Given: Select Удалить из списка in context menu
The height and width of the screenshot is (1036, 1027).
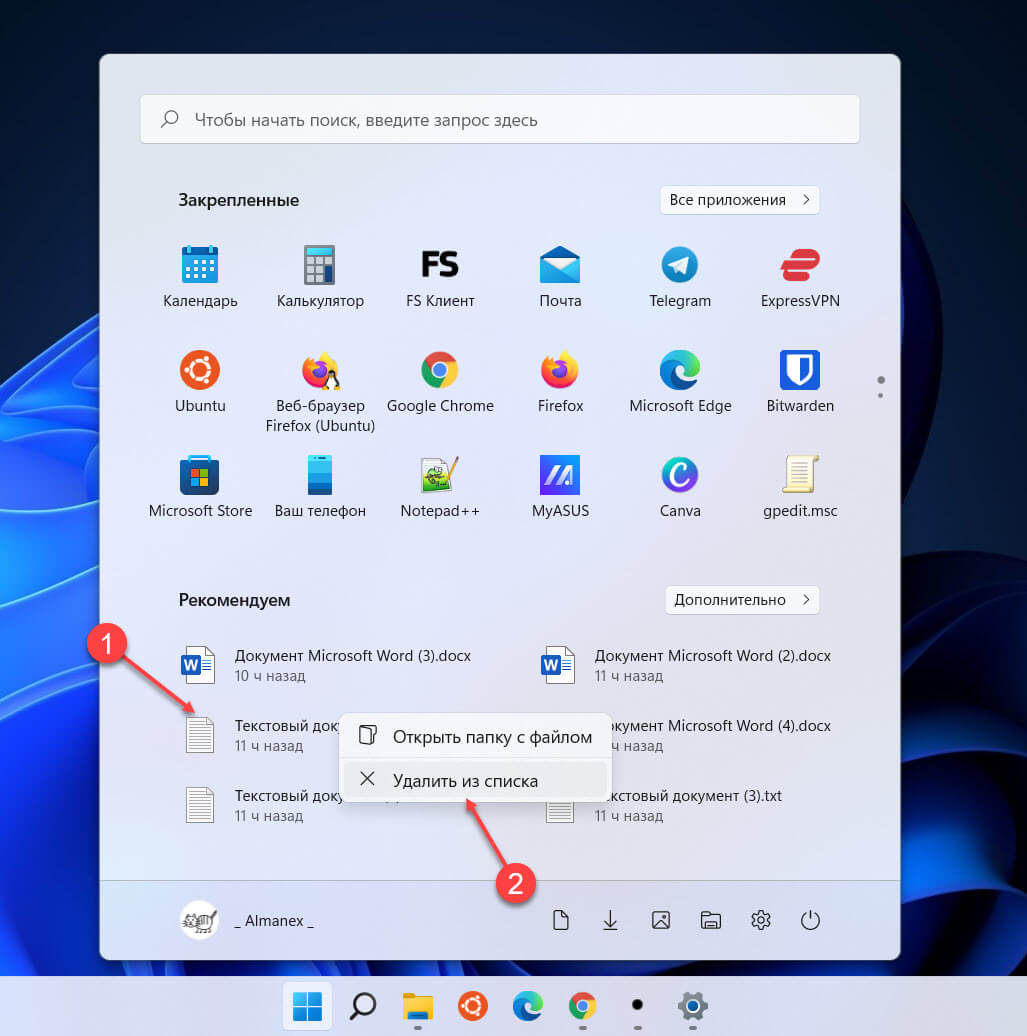Looking at the screenshot, I should [x=475, y=781].
